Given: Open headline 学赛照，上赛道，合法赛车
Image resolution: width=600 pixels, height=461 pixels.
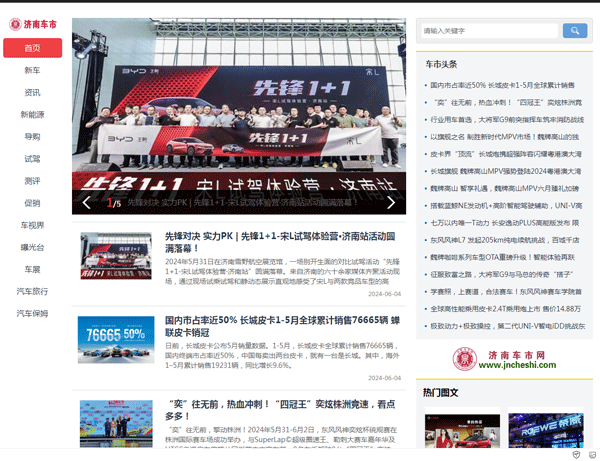Looking at the screenshot, I should click(506, 292).
